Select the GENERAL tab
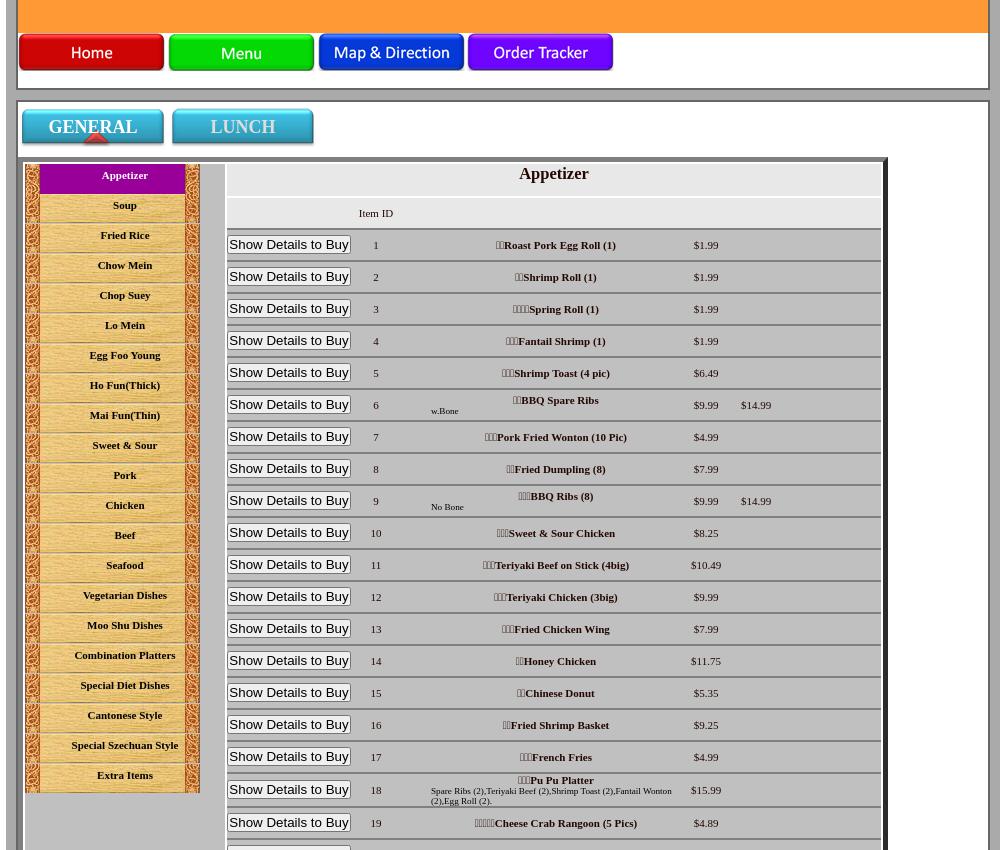This screenshot has width=1006, height=850. pos(93,128)
